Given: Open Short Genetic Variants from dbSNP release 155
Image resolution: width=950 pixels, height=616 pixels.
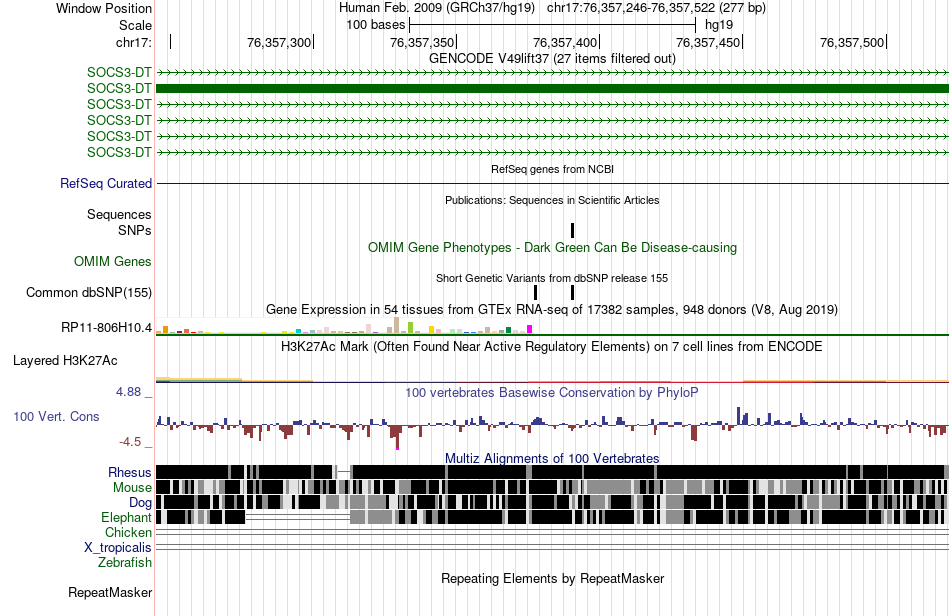Looking at the screenshot, I should pos(552,279).
